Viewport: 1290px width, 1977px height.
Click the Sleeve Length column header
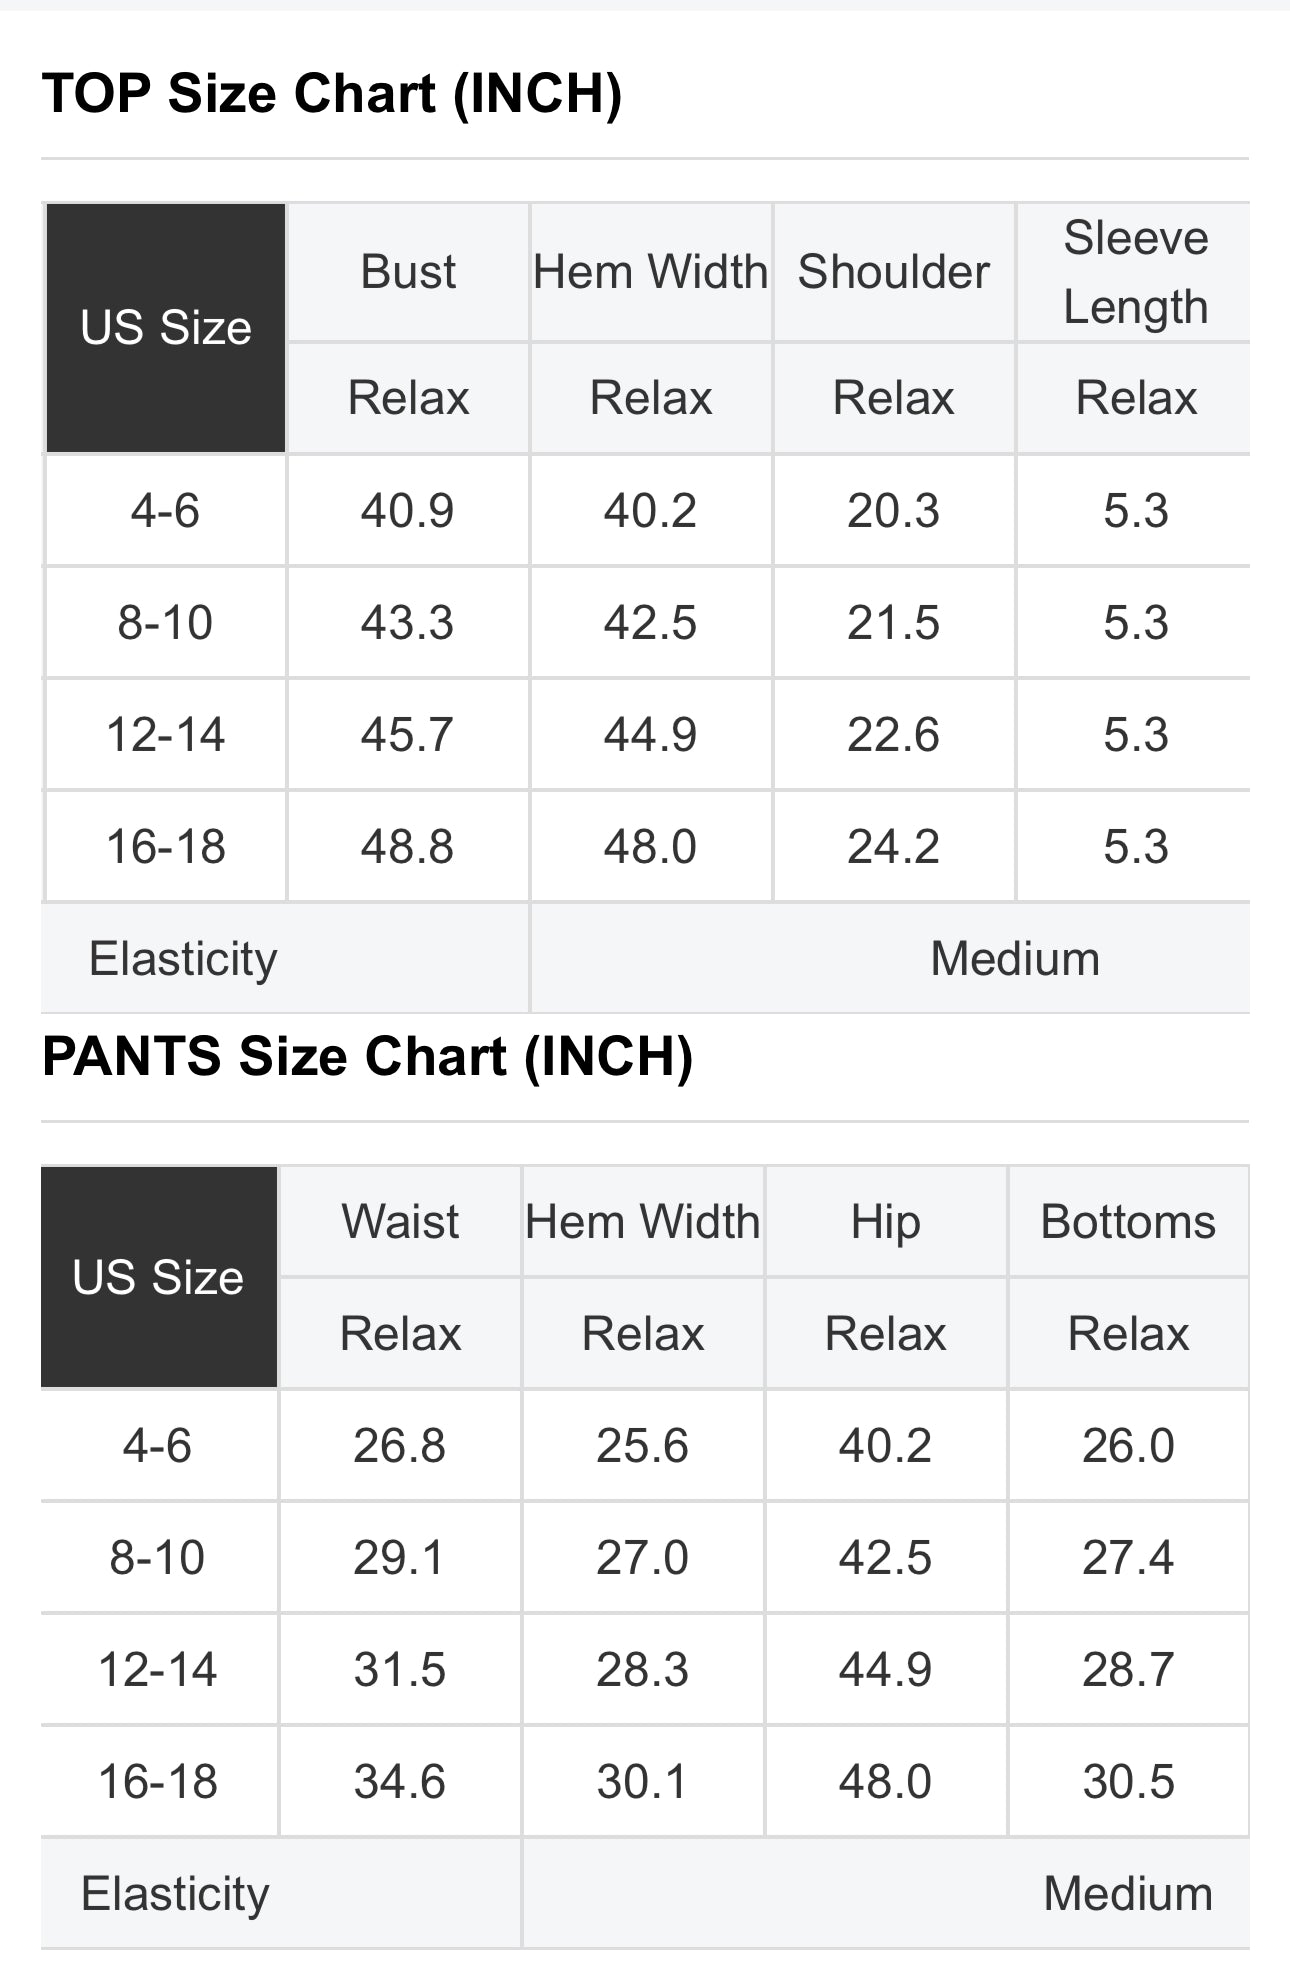tap(1135, 272)
